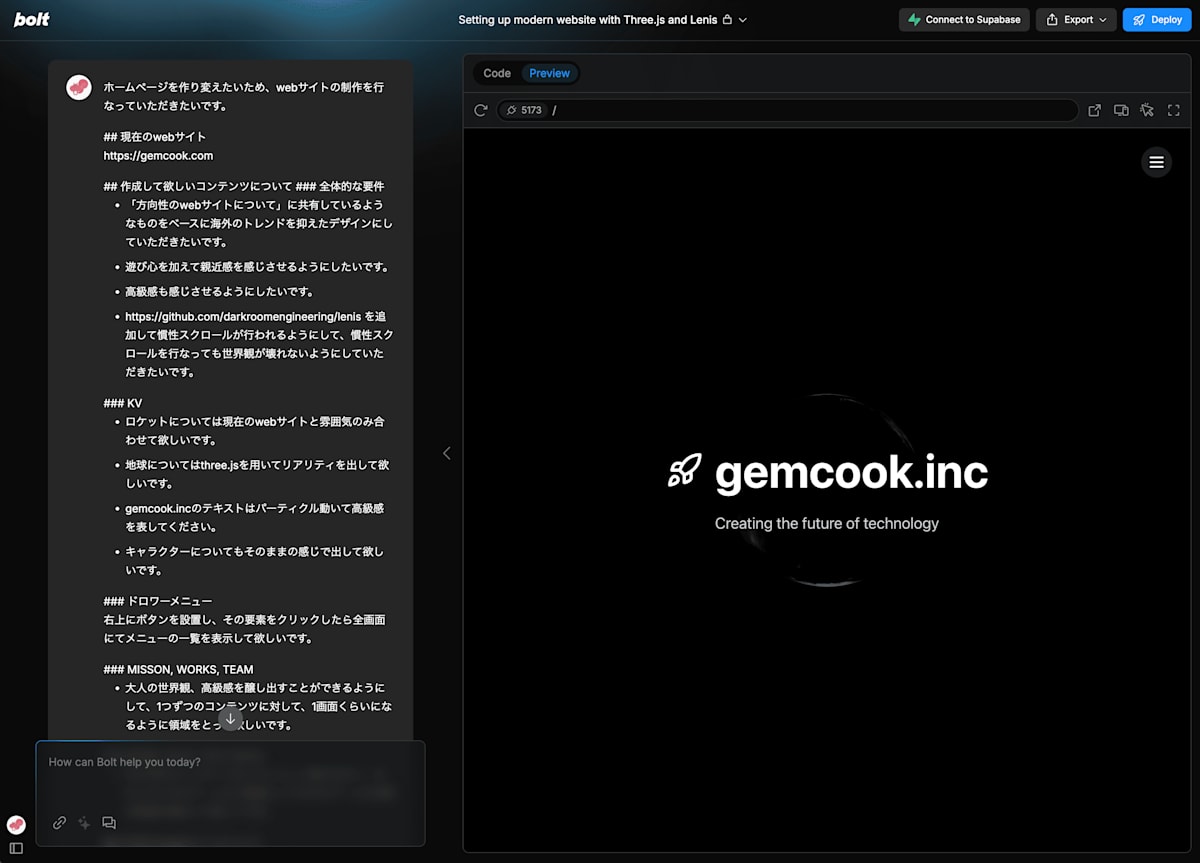Activate the element inspector icon

pos(1147,110)
